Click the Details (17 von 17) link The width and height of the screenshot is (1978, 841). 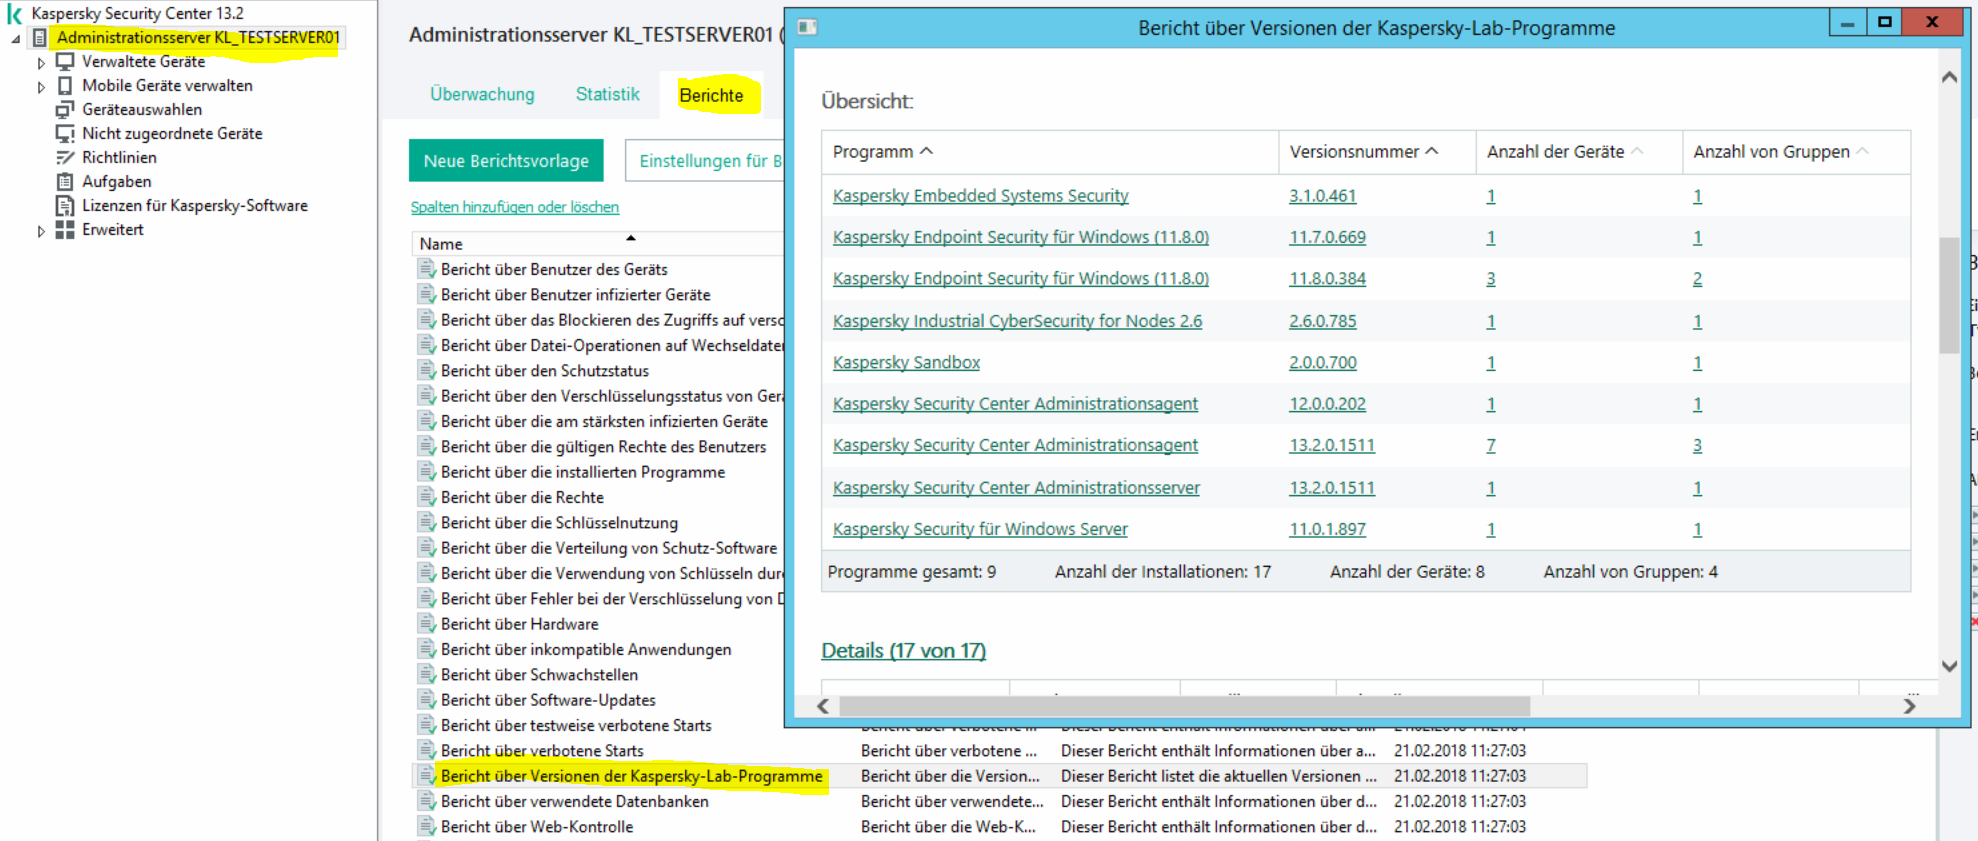tap(903, 651)
